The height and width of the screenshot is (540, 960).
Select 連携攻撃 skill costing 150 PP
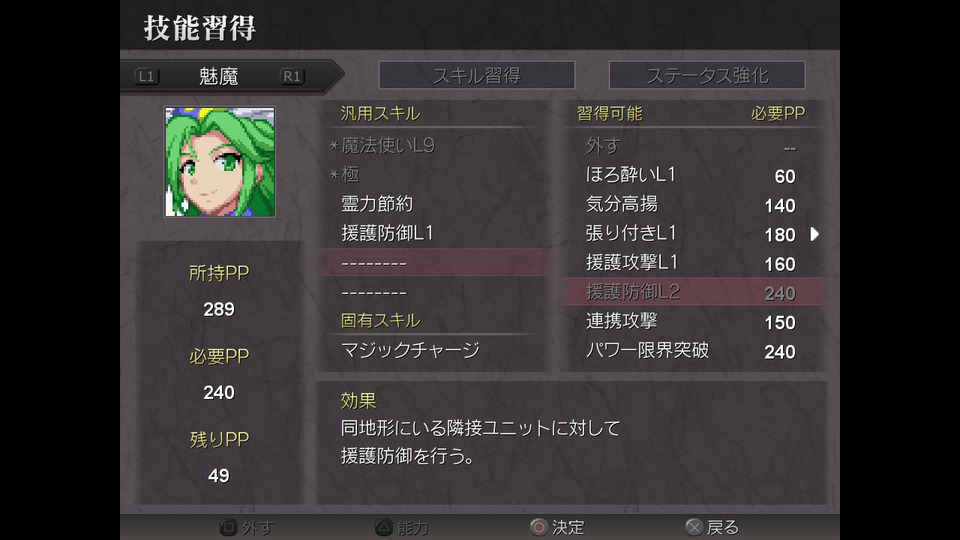click(x=693, y=321)
